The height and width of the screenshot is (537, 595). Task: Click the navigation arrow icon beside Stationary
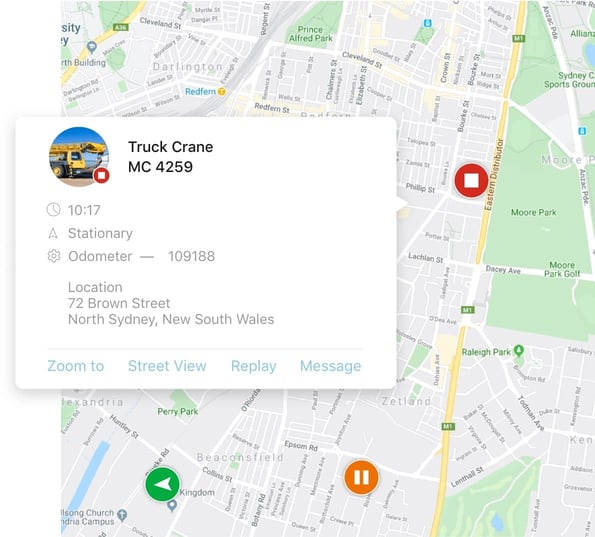(53, 233)
